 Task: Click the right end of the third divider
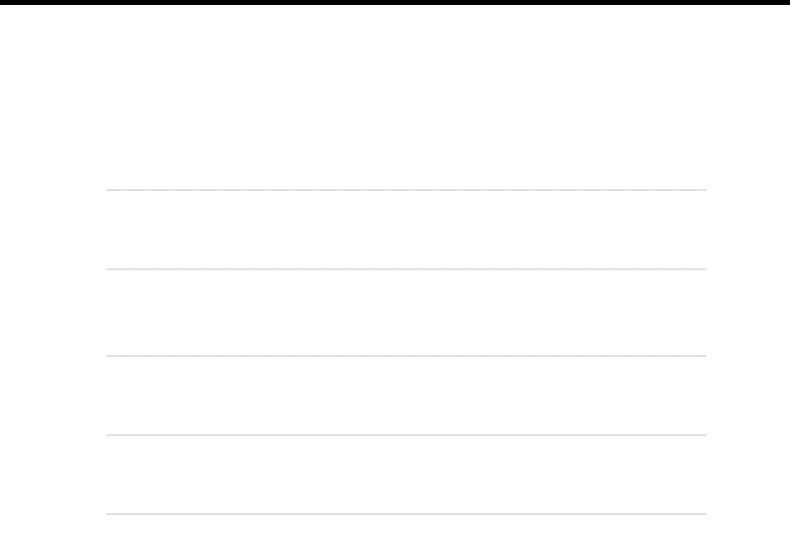pyautogui.click(x=705, y=356)
